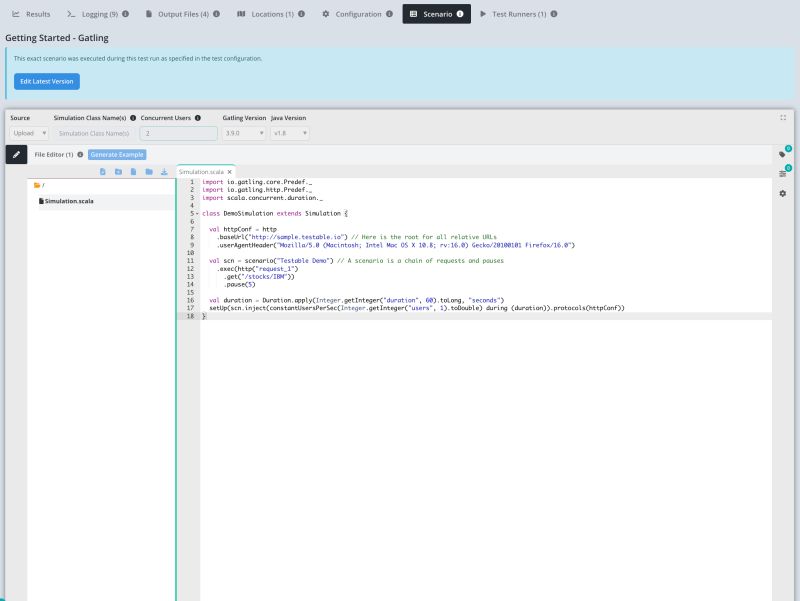Click the info icon next to Concurrent Users
The height and width of the screenshot is (601, 800).
198,118
